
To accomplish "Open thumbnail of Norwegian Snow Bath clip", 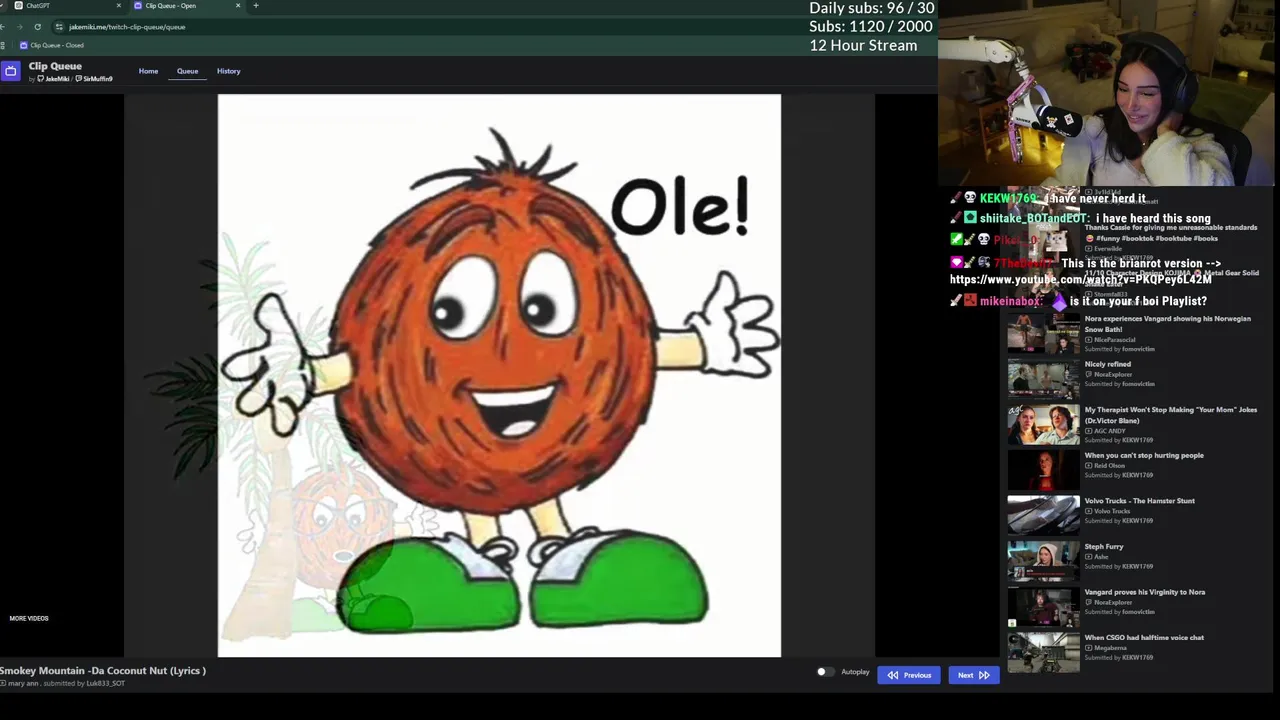I will click(1043, 333).
